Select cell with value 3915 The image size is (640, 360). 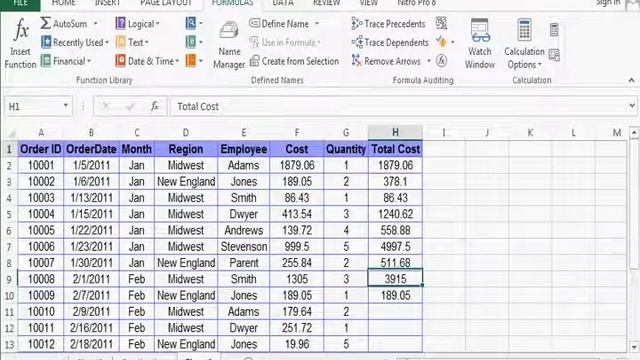395,279
